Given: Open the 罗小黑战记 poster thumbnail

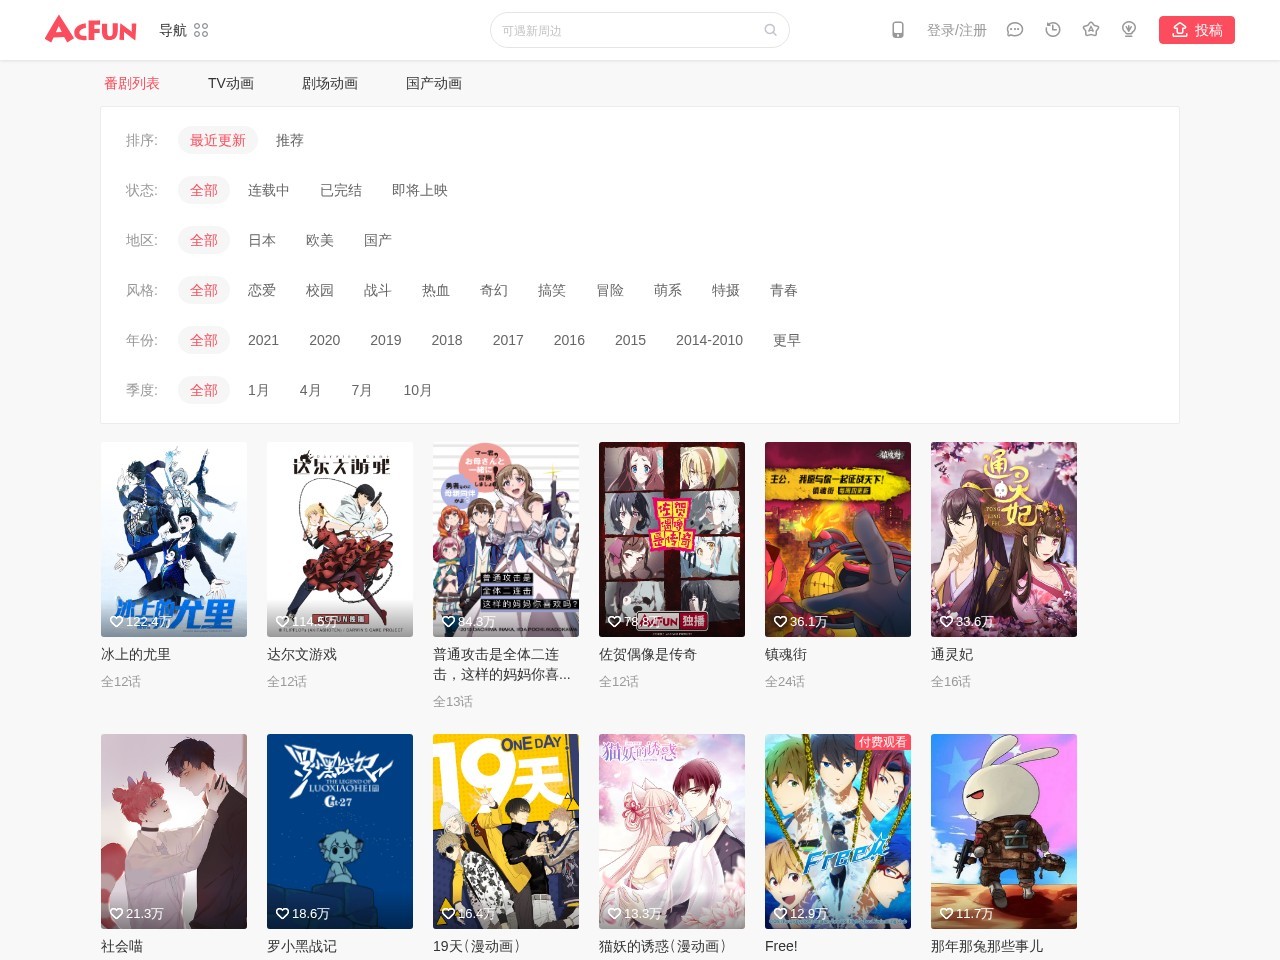Looking at the screenshot, I should [x=339, y=831].
